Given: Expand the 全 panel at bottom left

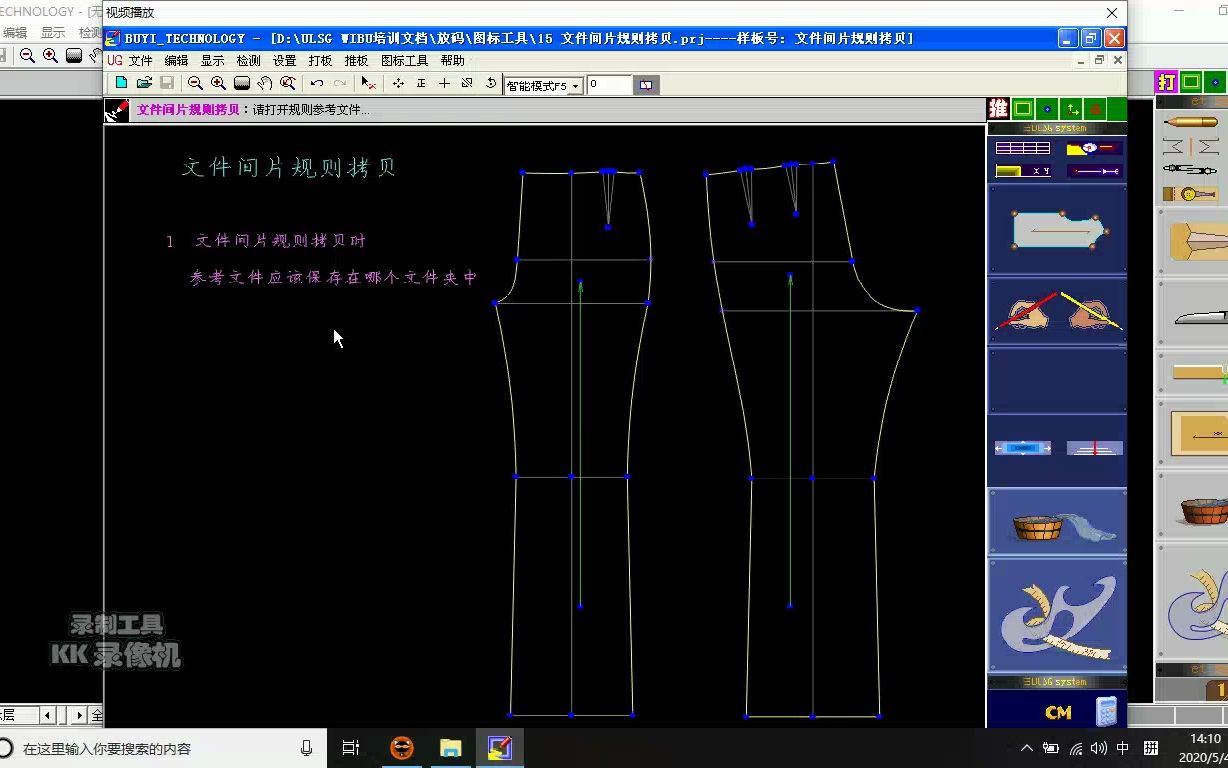Looking at the screenshot, I should pyautogui.click(x=97, y=715).
